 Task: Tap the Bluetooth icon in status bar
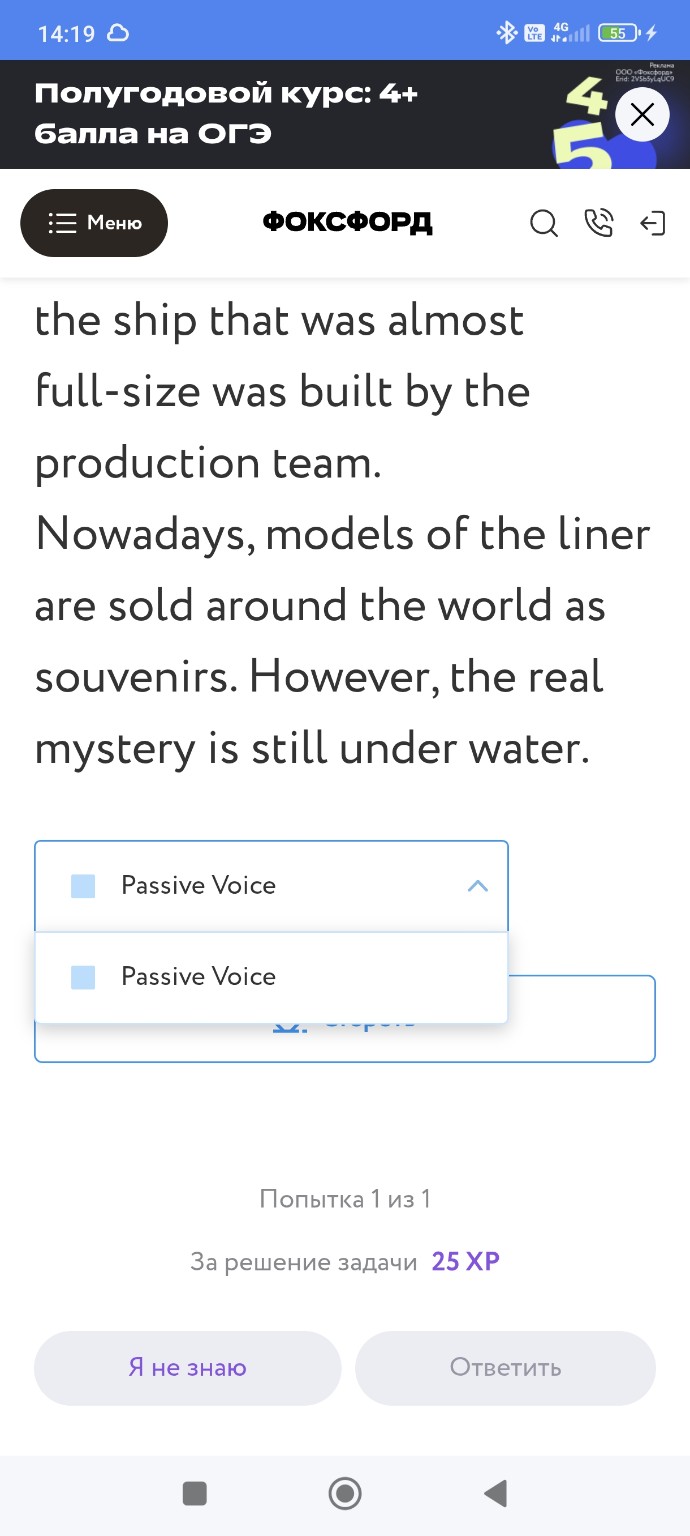click(x=507, y=33)
